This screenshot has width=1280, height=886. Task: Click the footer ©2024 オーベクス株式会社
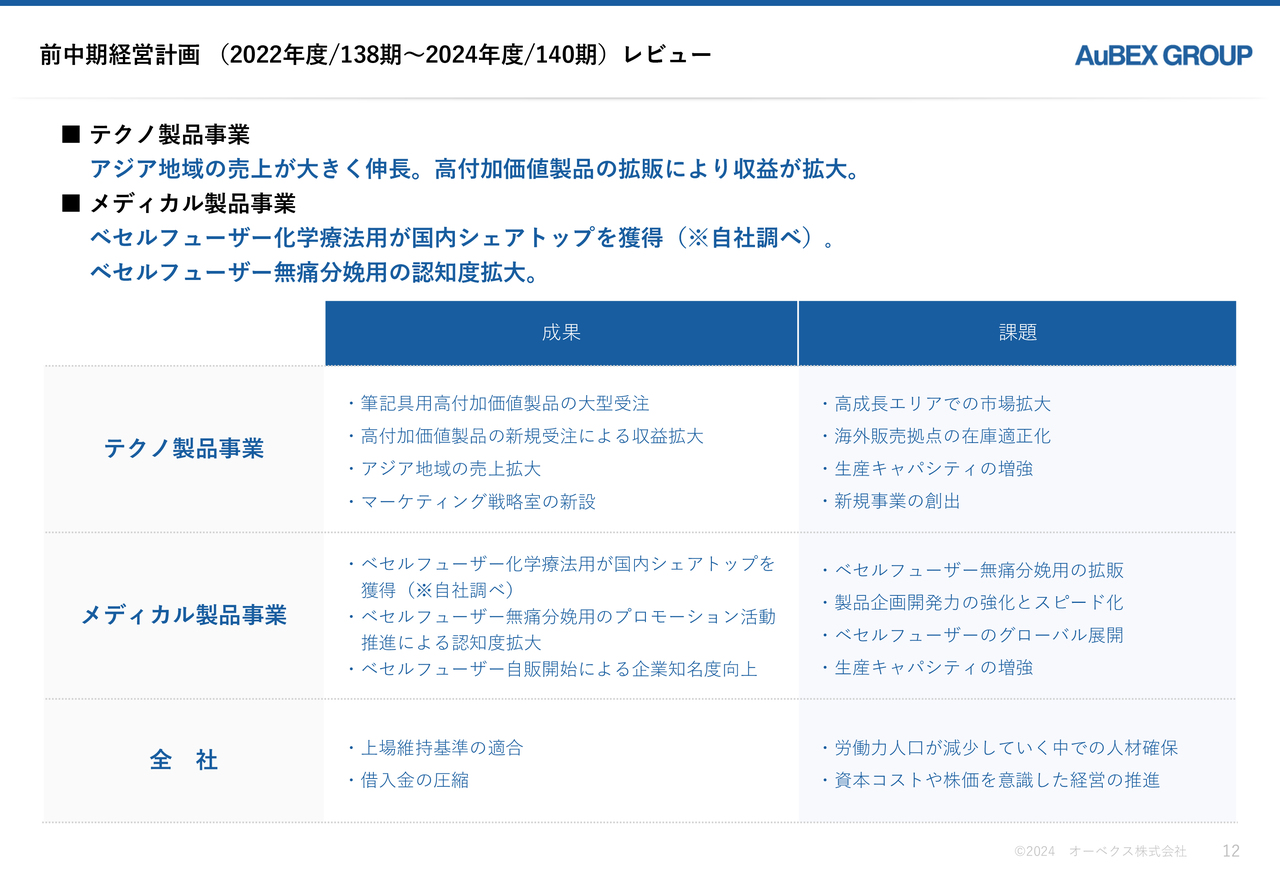point(1100,851)
